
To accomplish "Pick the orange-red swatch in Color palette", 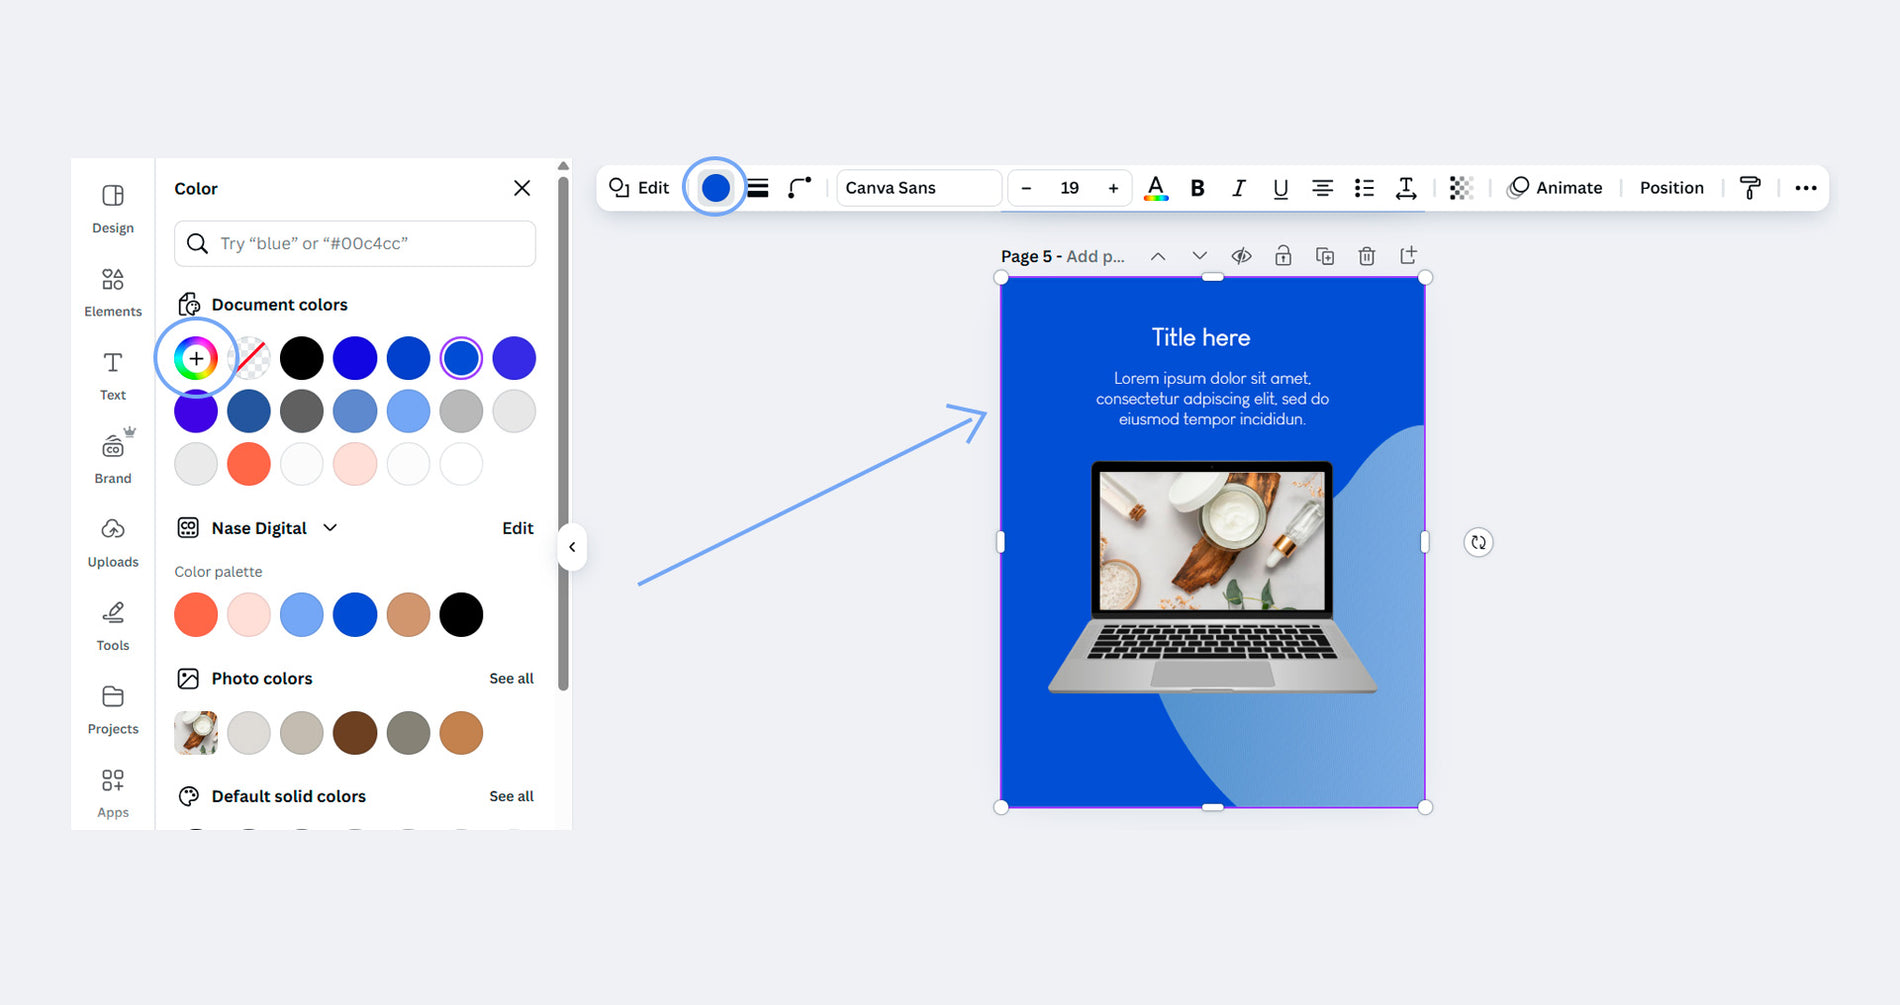I will click(196, 615).
